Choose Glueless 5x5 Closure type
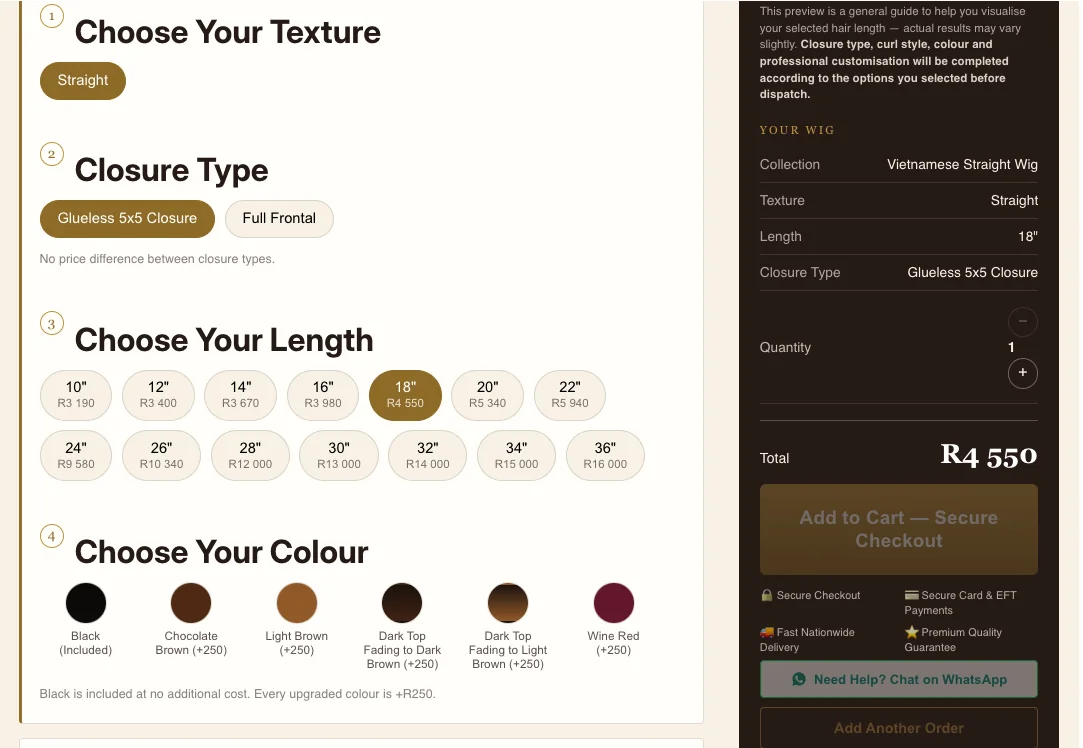 click(x=127, y=218)
